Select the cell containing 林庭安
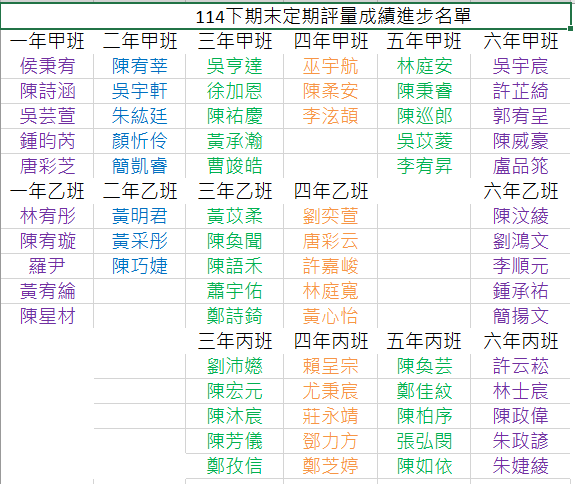This screenshot has height=484, width=575. pos(424,66)
